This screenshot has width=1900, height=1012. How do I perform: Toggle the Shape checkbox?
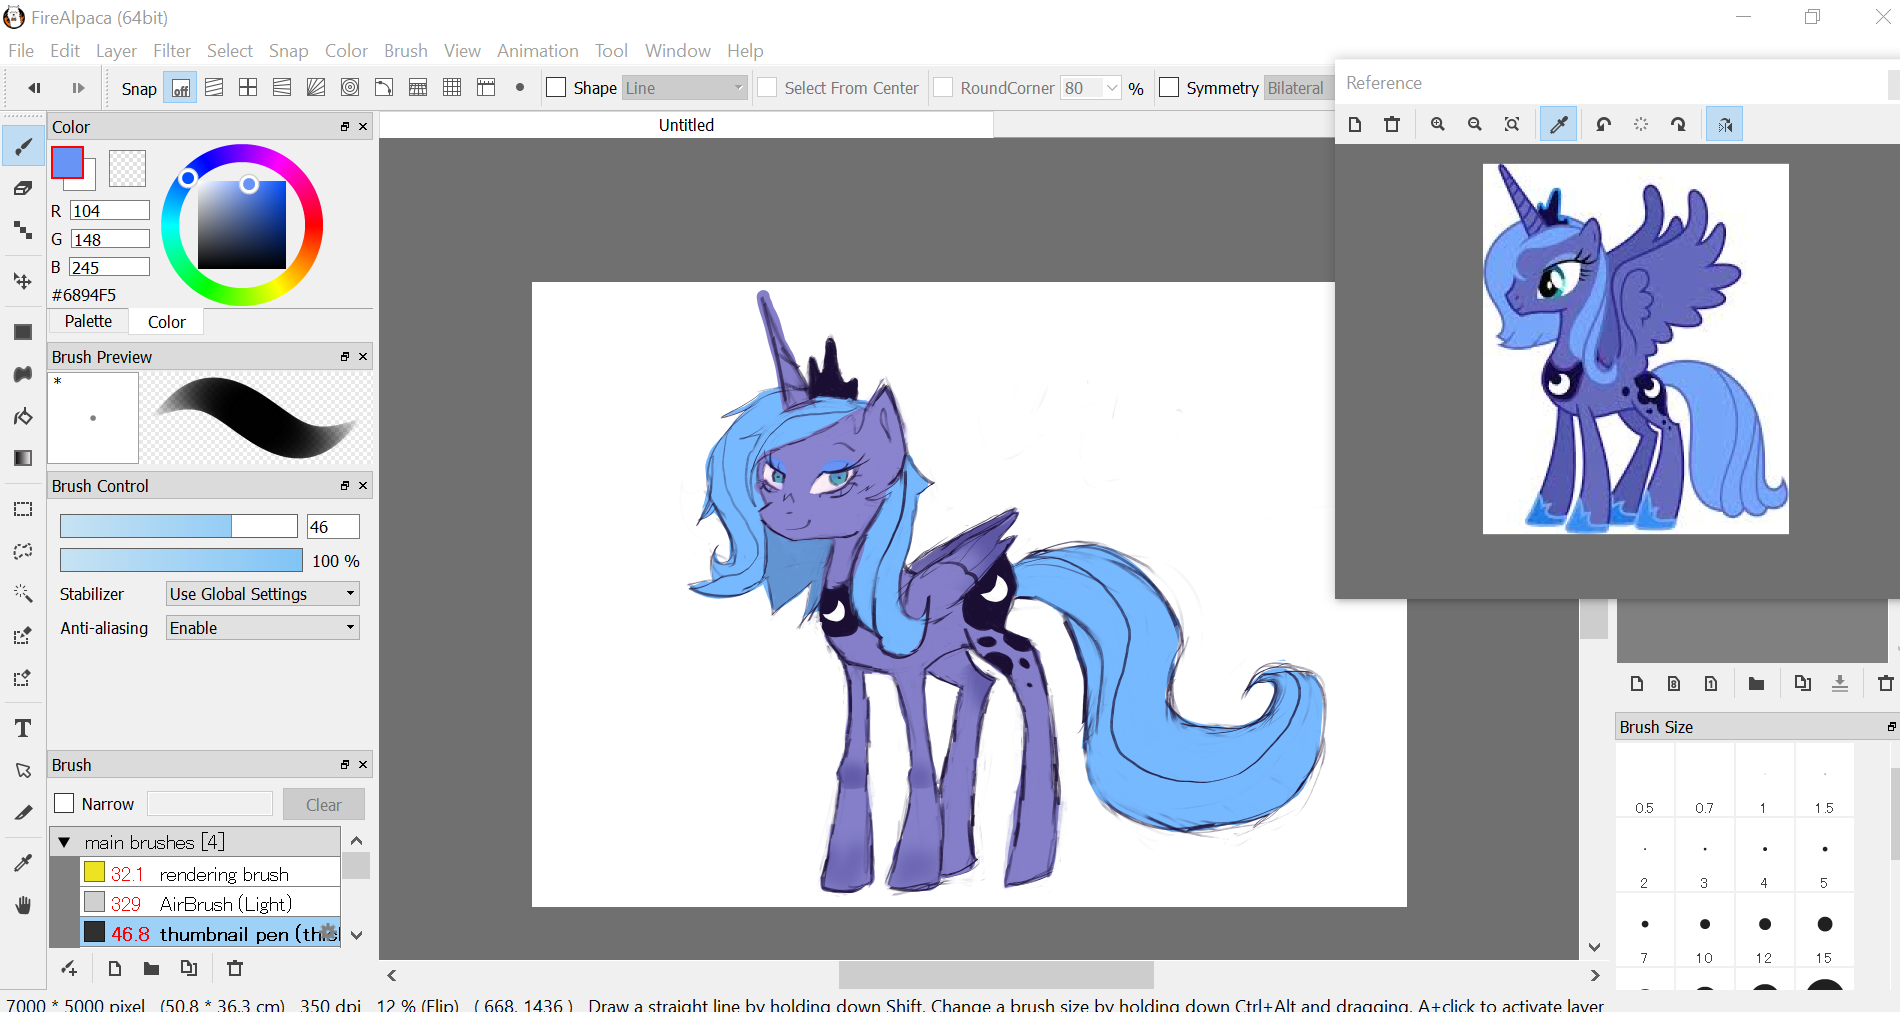point(557,88)
